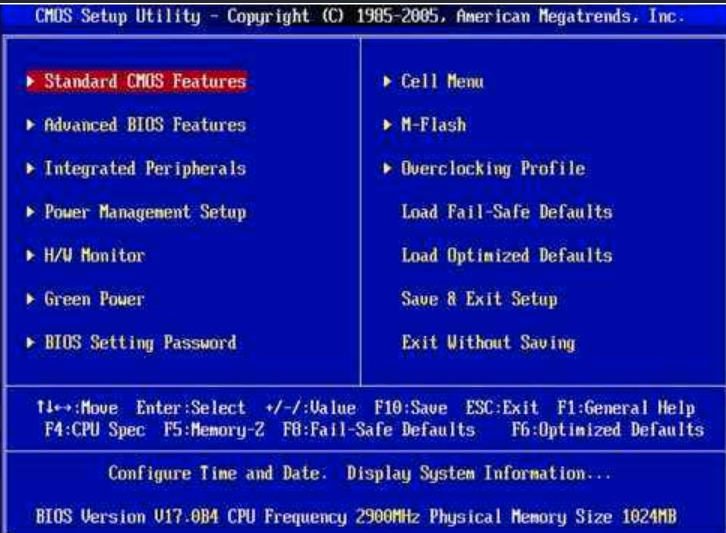726x533 pixels.
Task: Open Cell Menu entry
Action: tap(442, 82)
